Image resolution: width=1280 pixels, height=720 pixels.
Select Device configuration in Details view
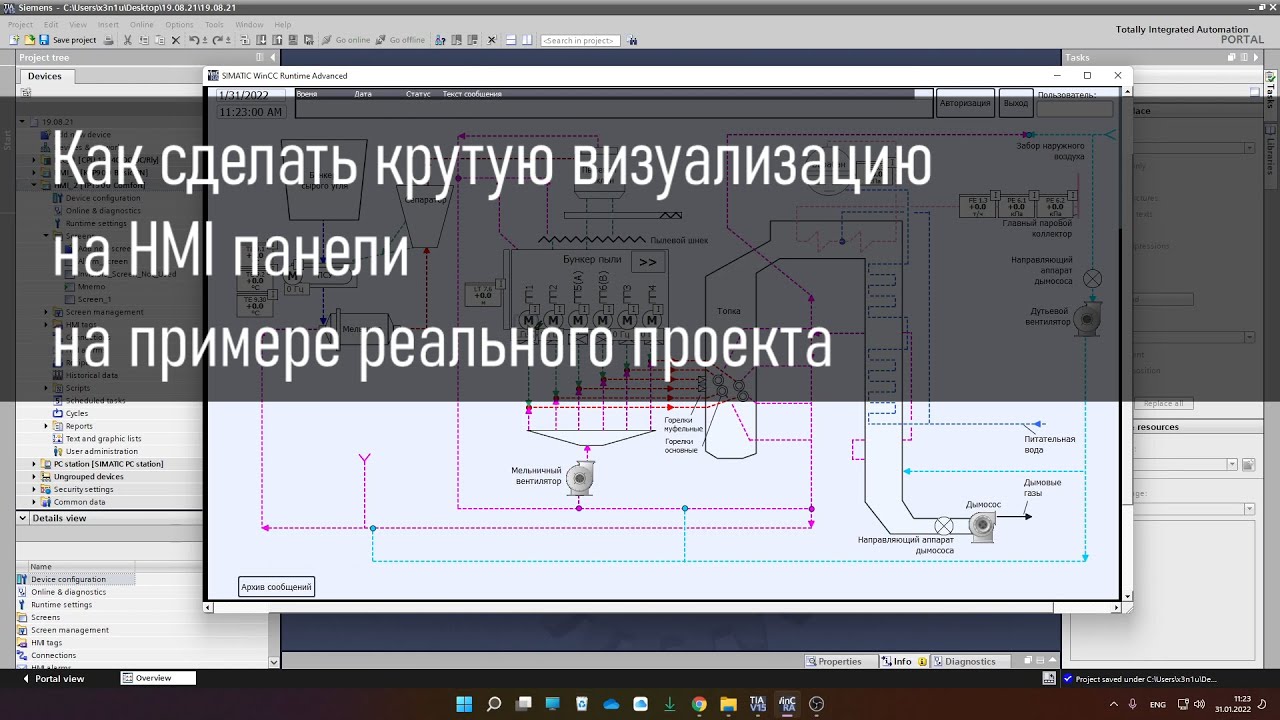coord(68,579)
